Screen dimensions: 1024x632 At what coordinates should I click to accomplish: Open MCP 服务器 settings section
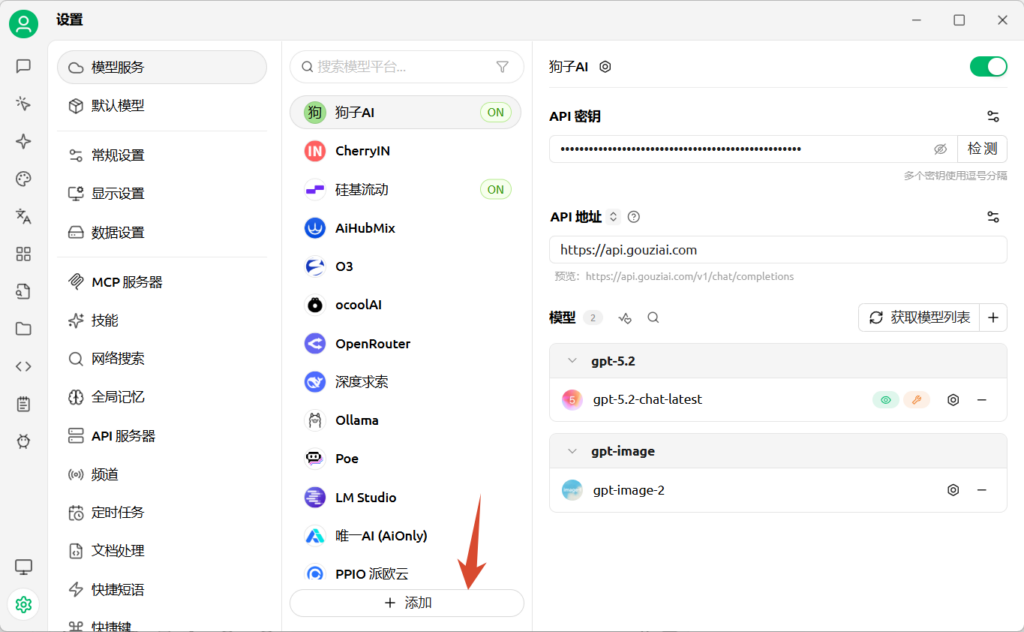162,282
